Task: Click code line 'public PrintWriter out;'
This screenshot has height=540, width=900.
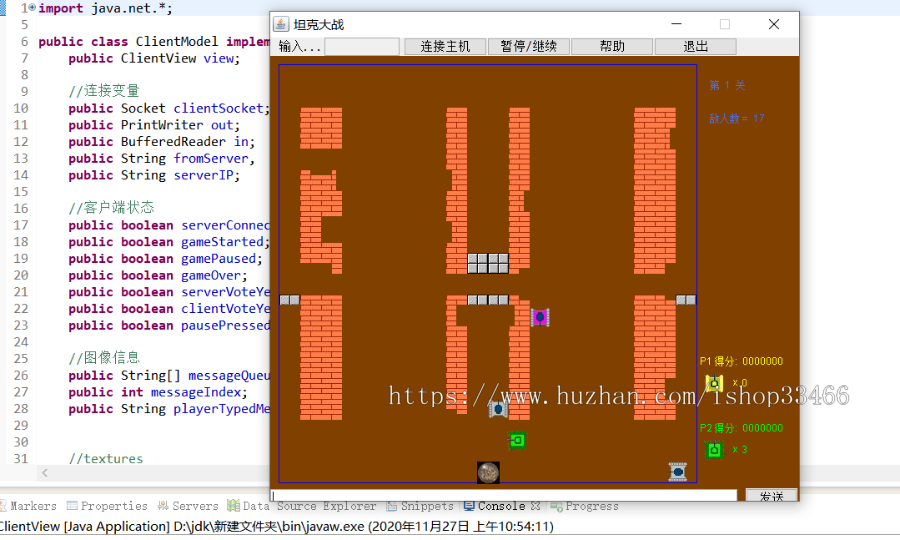Action: click(154, 125)
